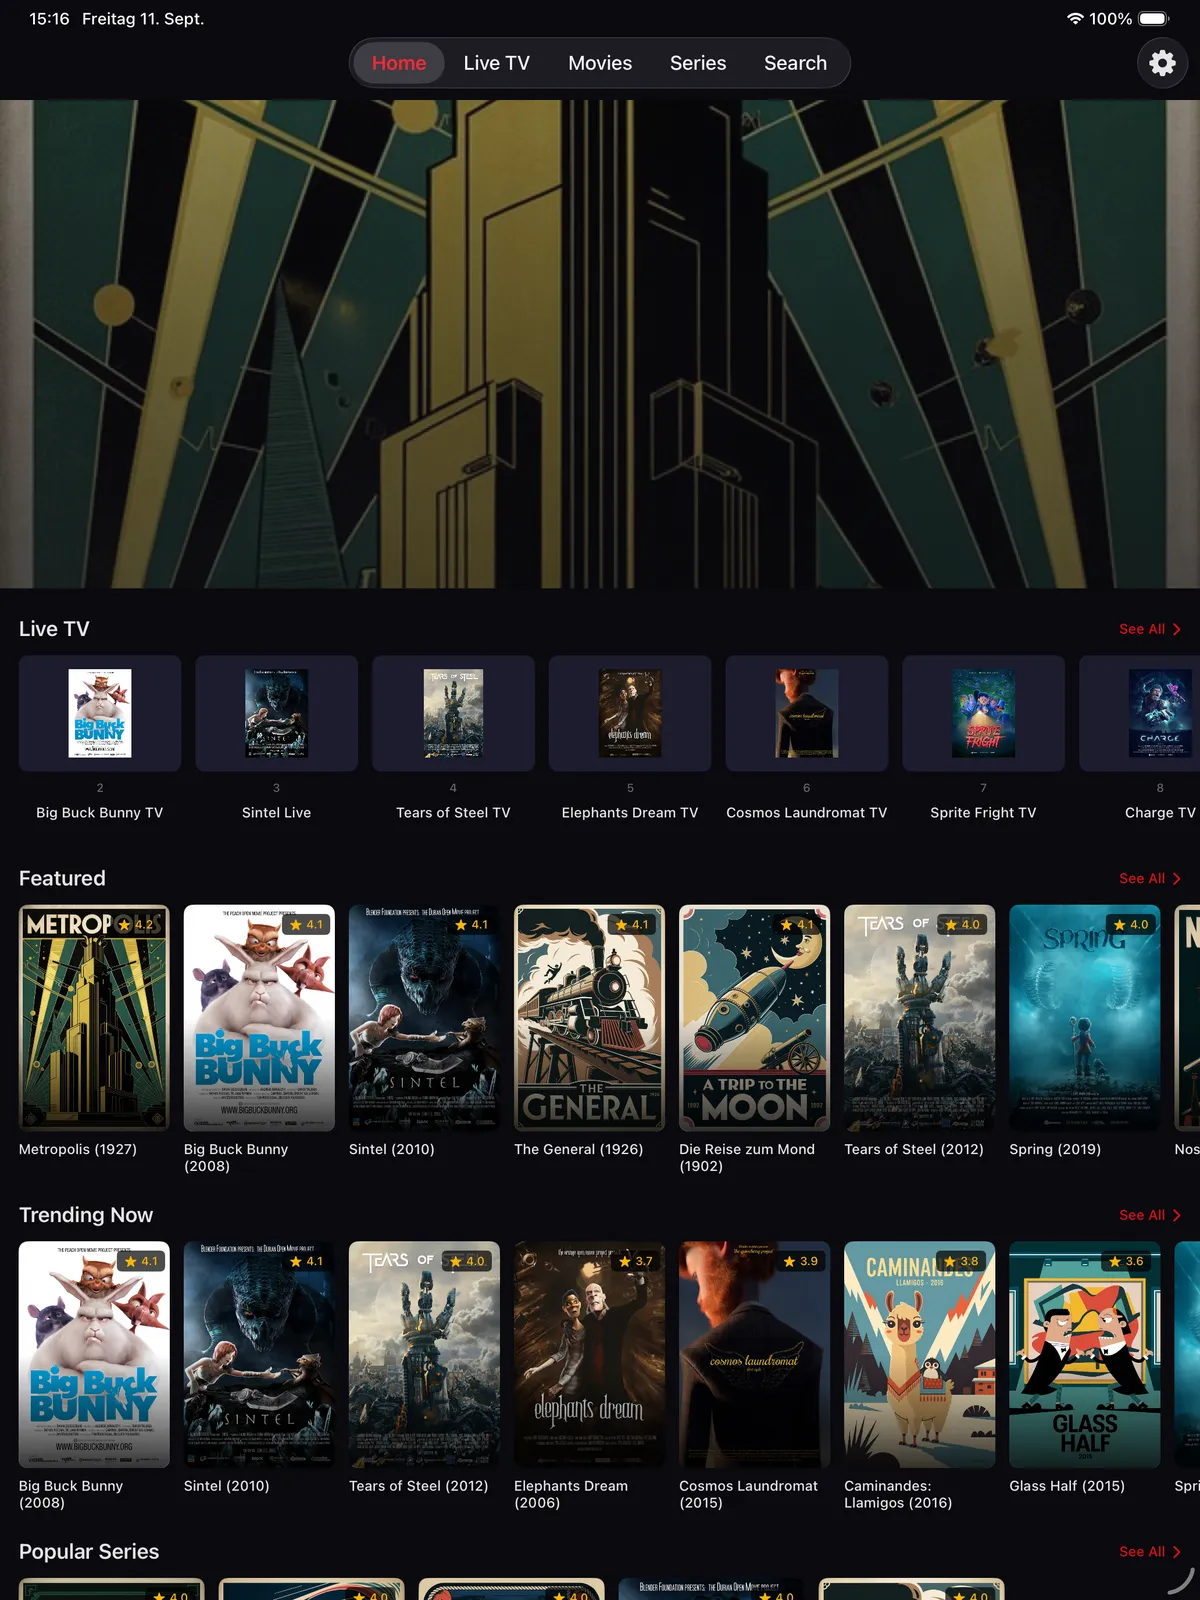1200x1600 pixels.
Task: Open Sintel (2010) poster in Featured
Action: 424,1018
